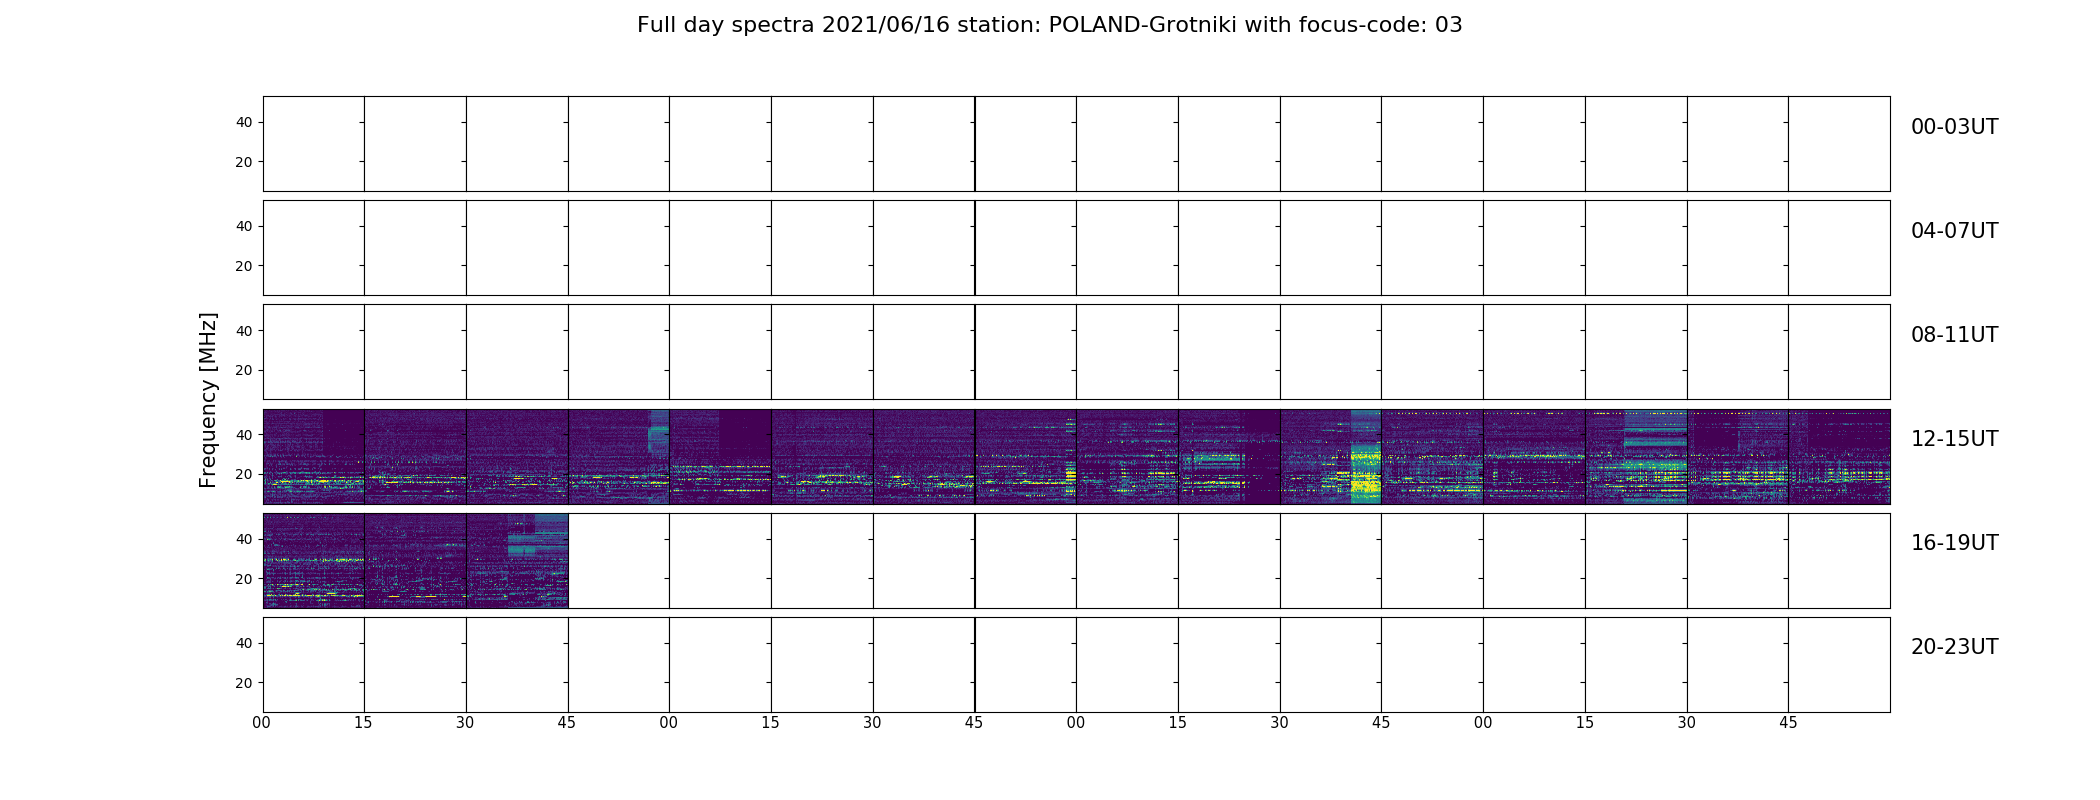
Task: Click the 40 tick label of the 08-11UT row
Action: pyautogui.click(x=244, y=330)
